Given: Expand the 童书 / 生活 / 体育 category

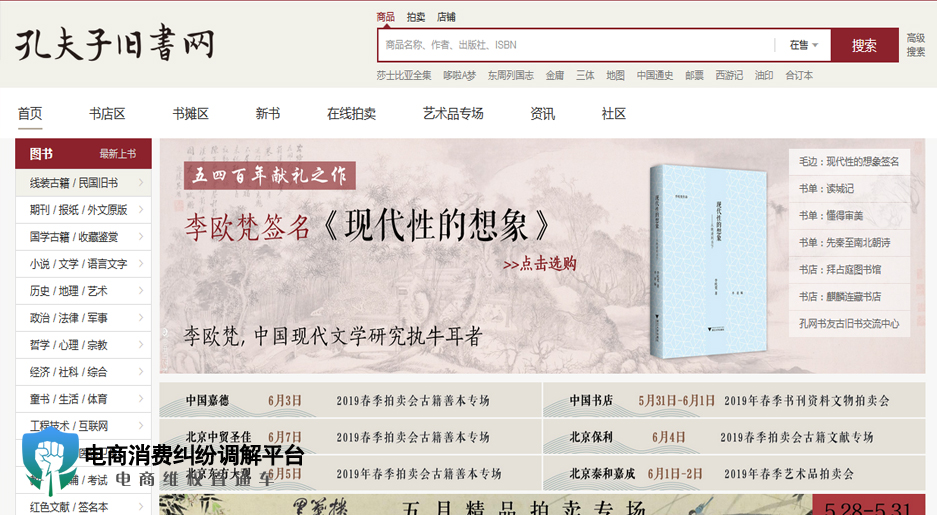Looking at the screenshot, I should (x=83, y=398).
